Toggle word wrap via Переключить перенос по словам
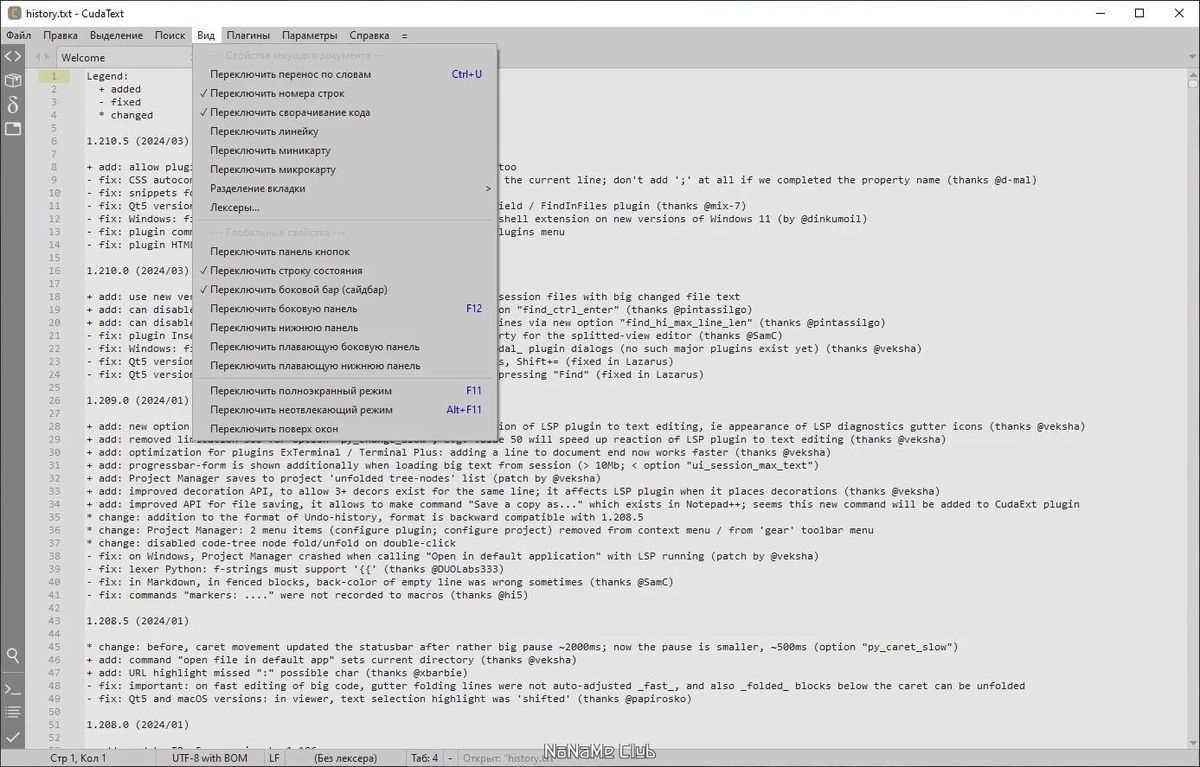Viewport: 1200px width, 767px height. coord(345,74)
